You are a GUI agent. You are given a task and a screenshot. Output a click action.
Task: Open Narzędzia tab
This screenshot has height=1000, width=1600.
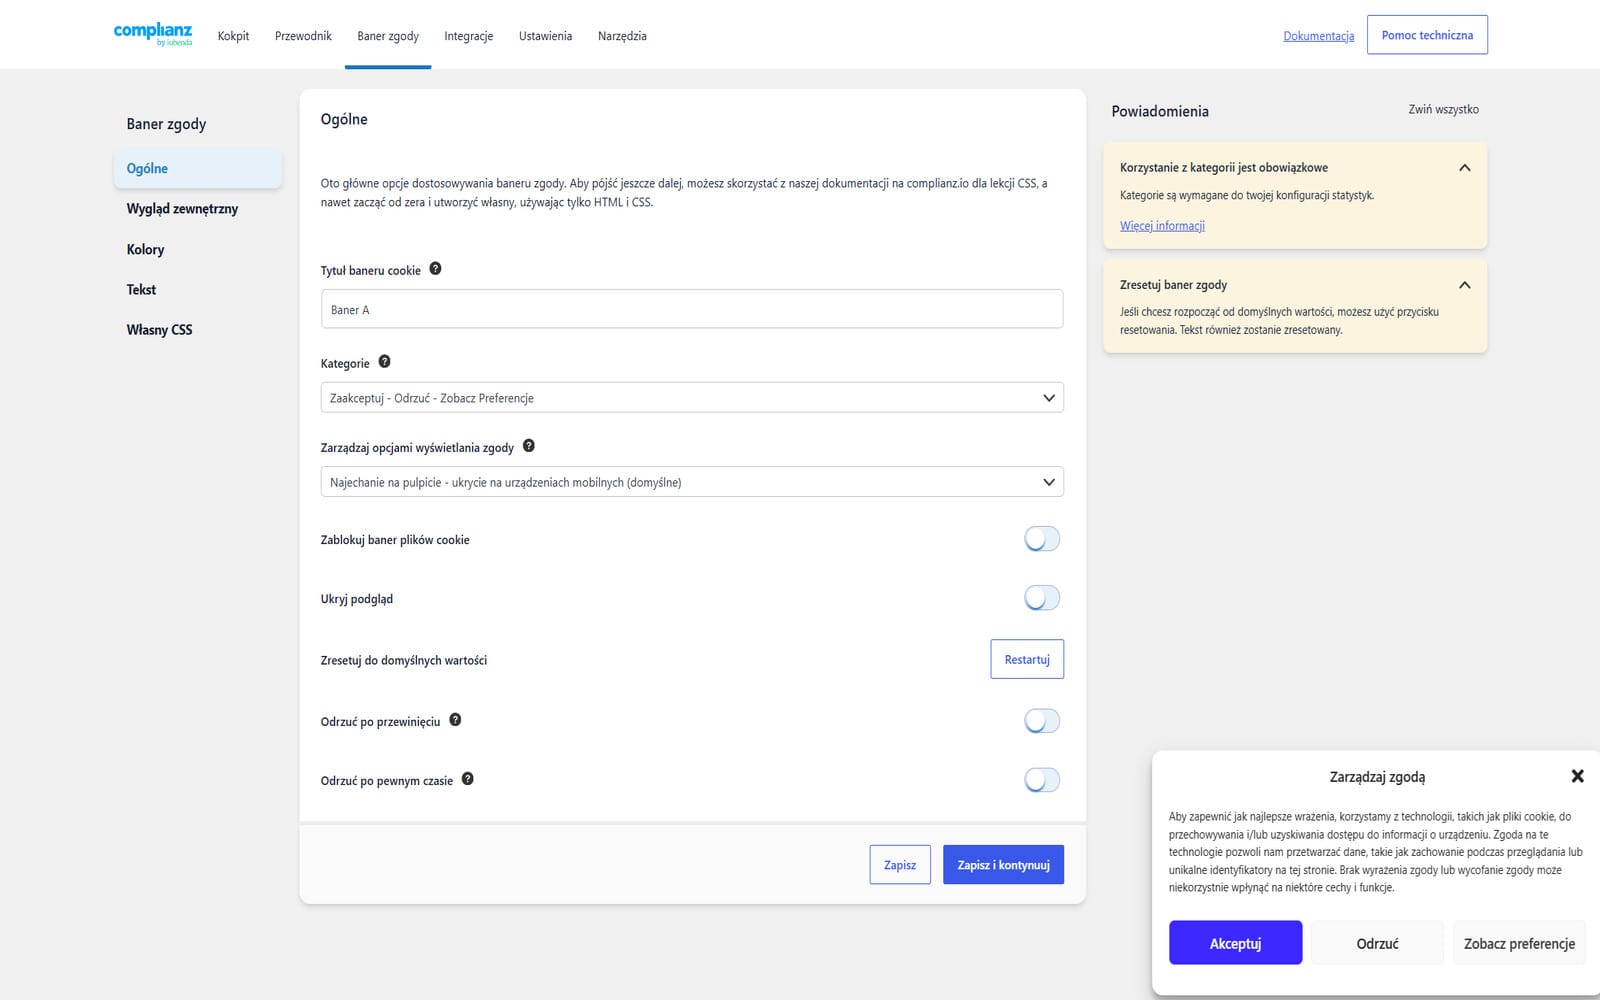[622, 36]
